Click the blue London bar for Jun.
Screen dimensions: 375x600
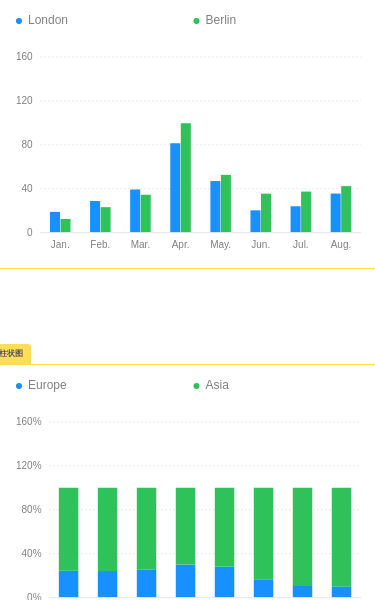click(x=256, y=221)
